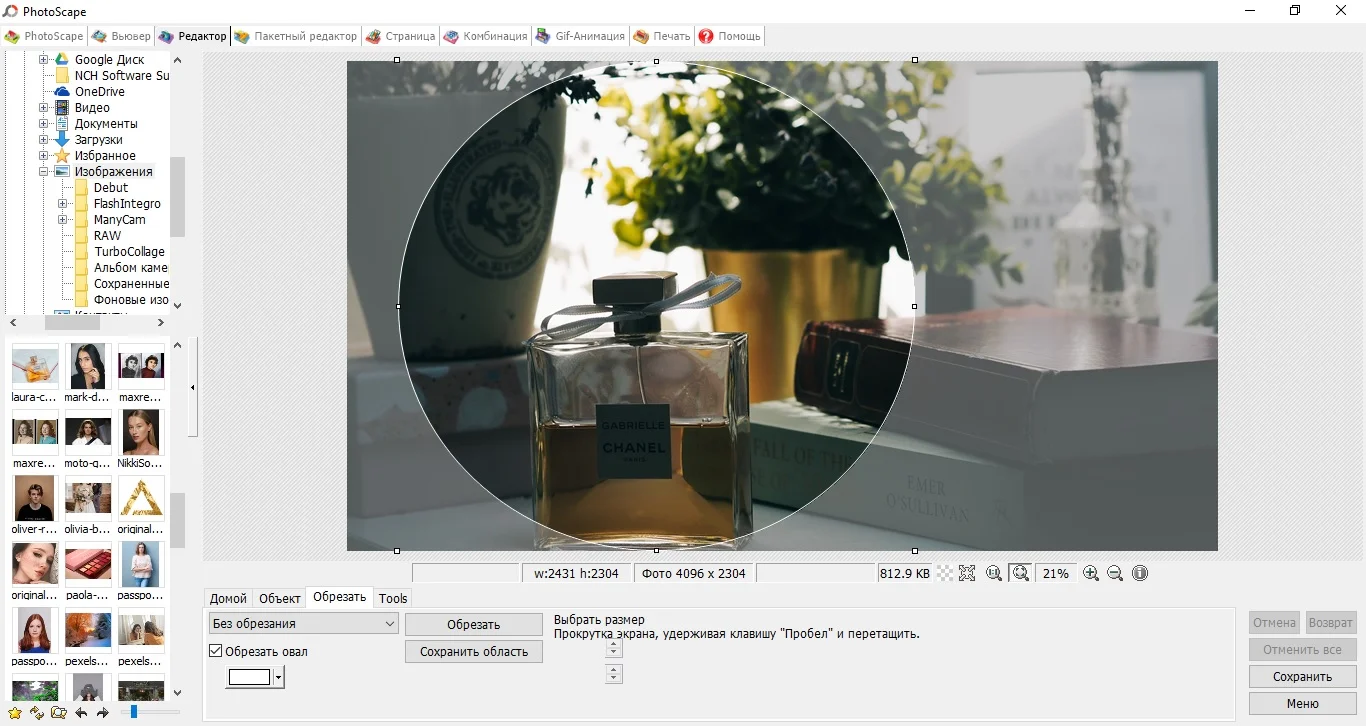Image resolution: width=1366 pixels, height=726 pixels.
Task: Click the thumbnail list scrollbar down arrow
Action: 177,692
